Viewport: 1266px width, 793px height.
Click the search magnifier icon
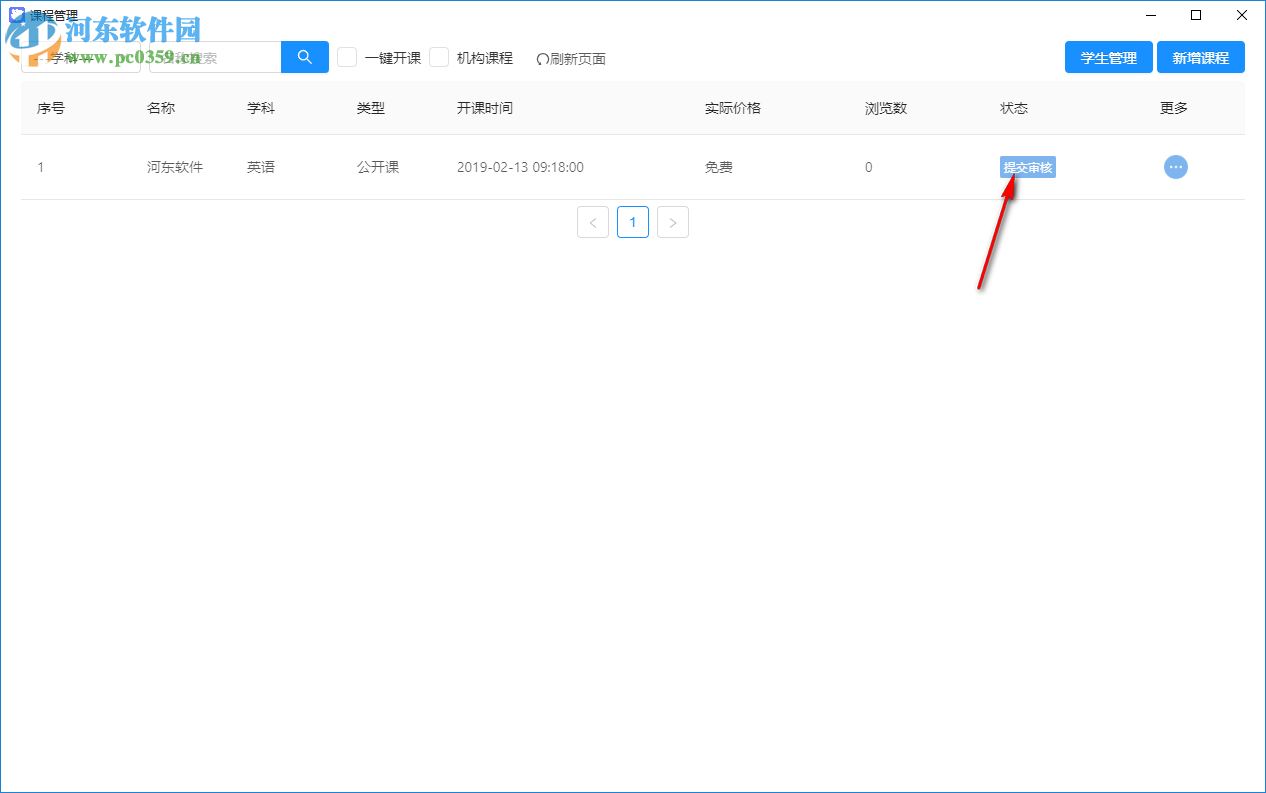304,57
